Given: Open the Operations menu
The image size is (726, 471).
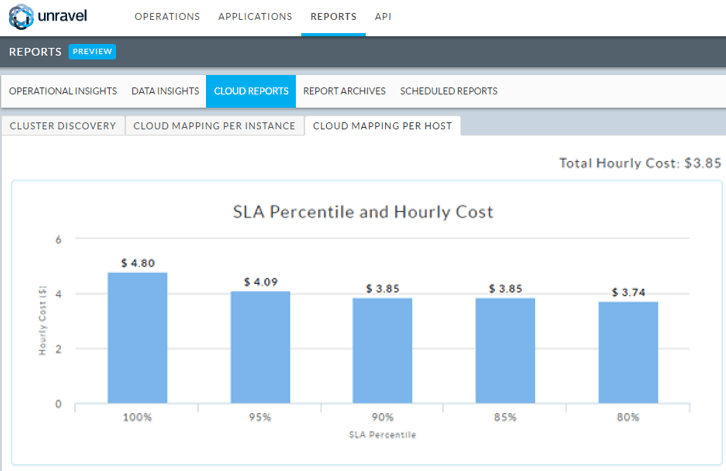Looking at the screenshot, I should (167, 17).
